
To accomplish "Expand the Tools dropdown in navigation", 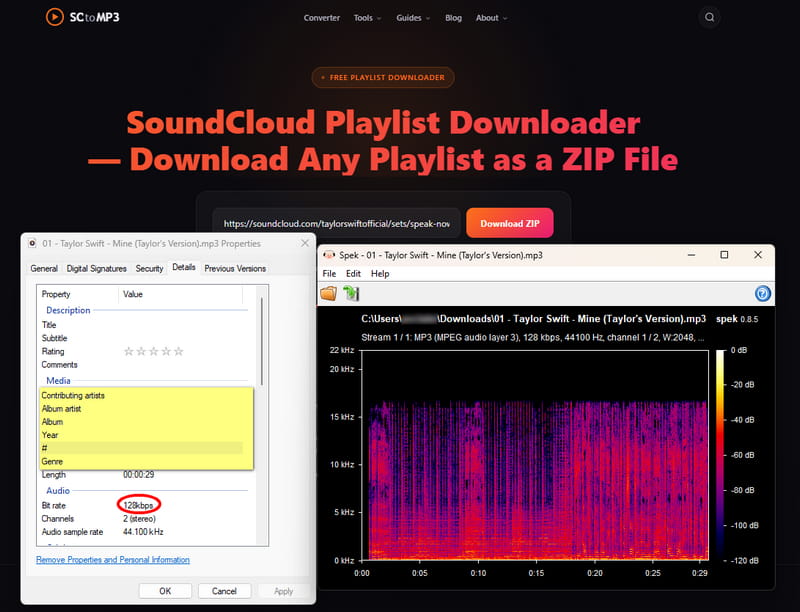I will coord(367,18).
